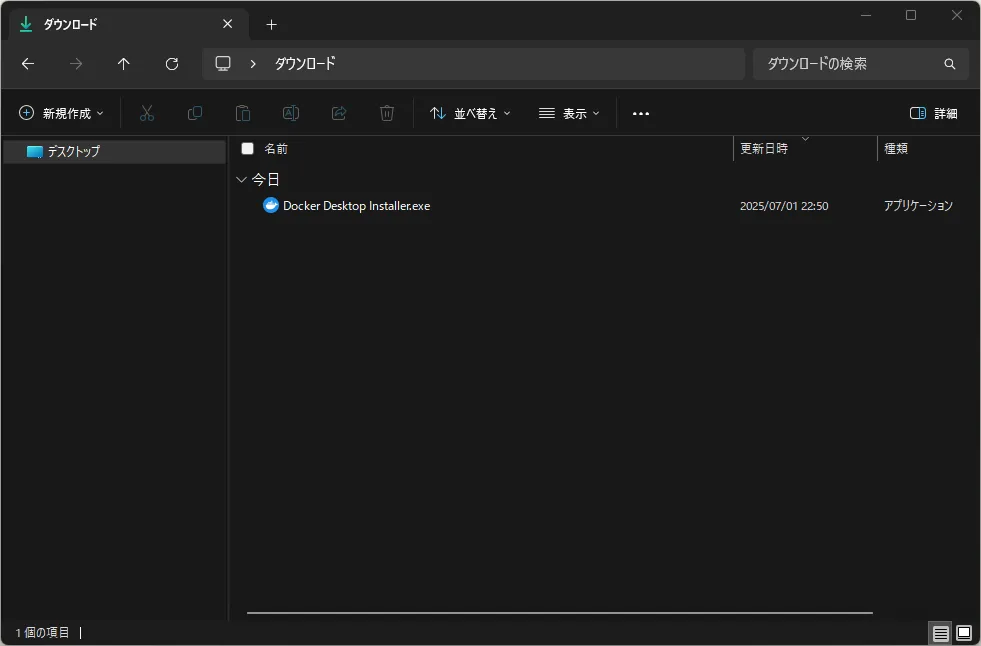
Task: Click the share icon in toolbar
Action: pyautogui.click(x=339, y=113)
